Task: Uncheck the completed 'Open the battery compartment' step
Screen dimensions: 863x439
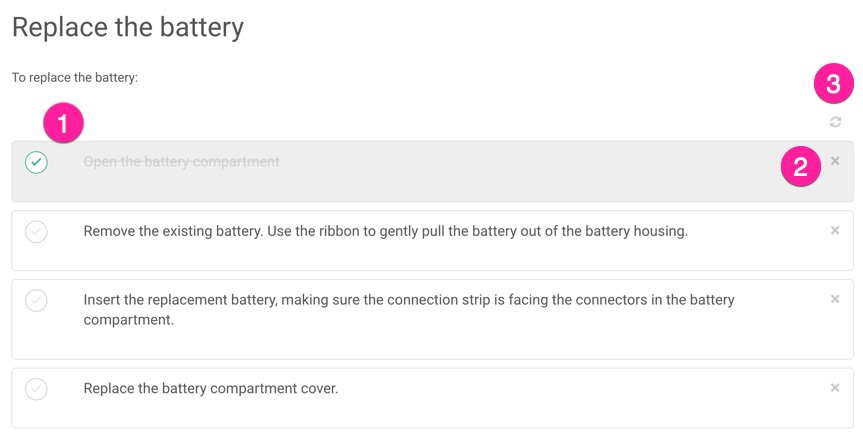Action: pos(36,162)
